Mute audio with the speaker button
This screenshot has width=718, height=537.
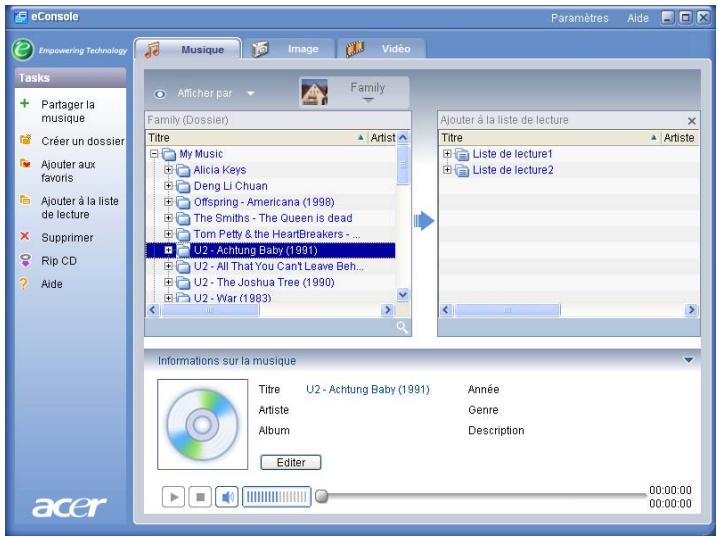(x=227, y=497)
